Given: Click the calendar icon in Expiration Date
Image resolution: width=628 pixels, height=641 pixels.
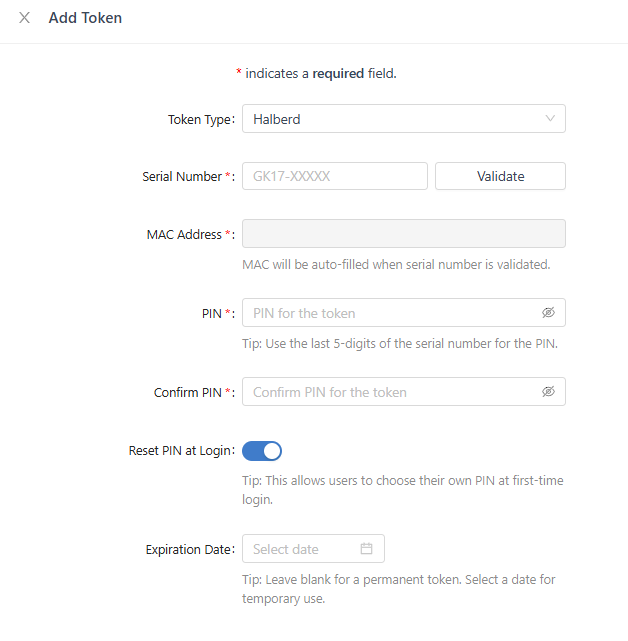Looking at the screenshot, I should [x=366, y=549].
